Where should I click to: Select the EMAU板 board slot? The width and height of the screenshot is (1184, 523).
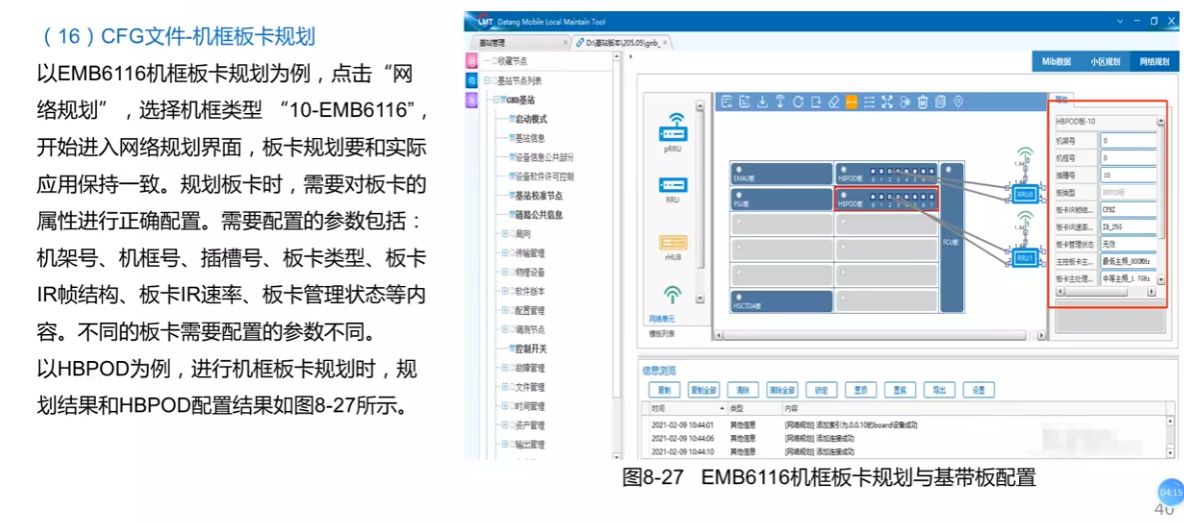coord(781,174)
